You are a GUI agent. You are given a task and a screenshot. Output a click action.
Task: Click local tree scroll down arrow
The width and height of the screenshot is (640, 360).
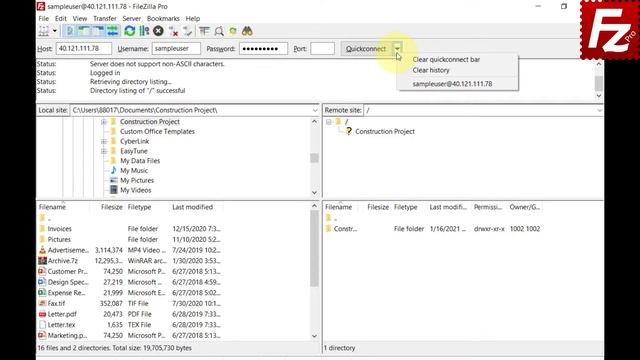(x=314, y=193)
